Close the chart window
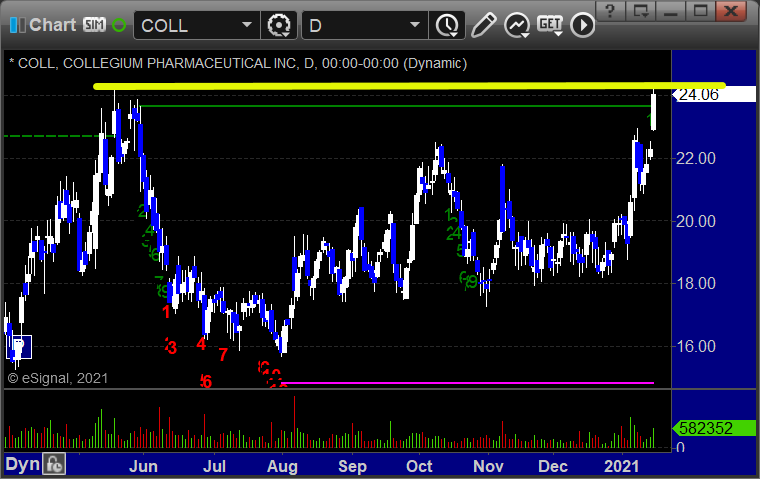Screen dimensions: 760x479 731,11
